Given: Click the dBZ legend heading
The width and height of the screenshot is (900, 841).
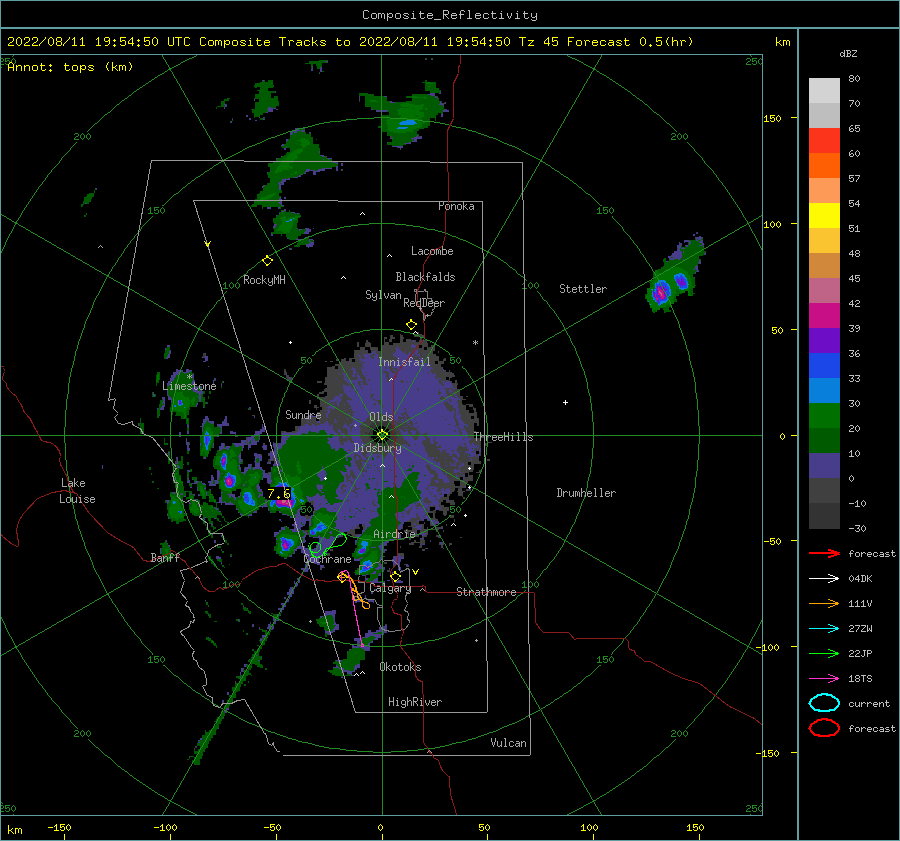Looking at the screenshot, I should coord(848,53).
